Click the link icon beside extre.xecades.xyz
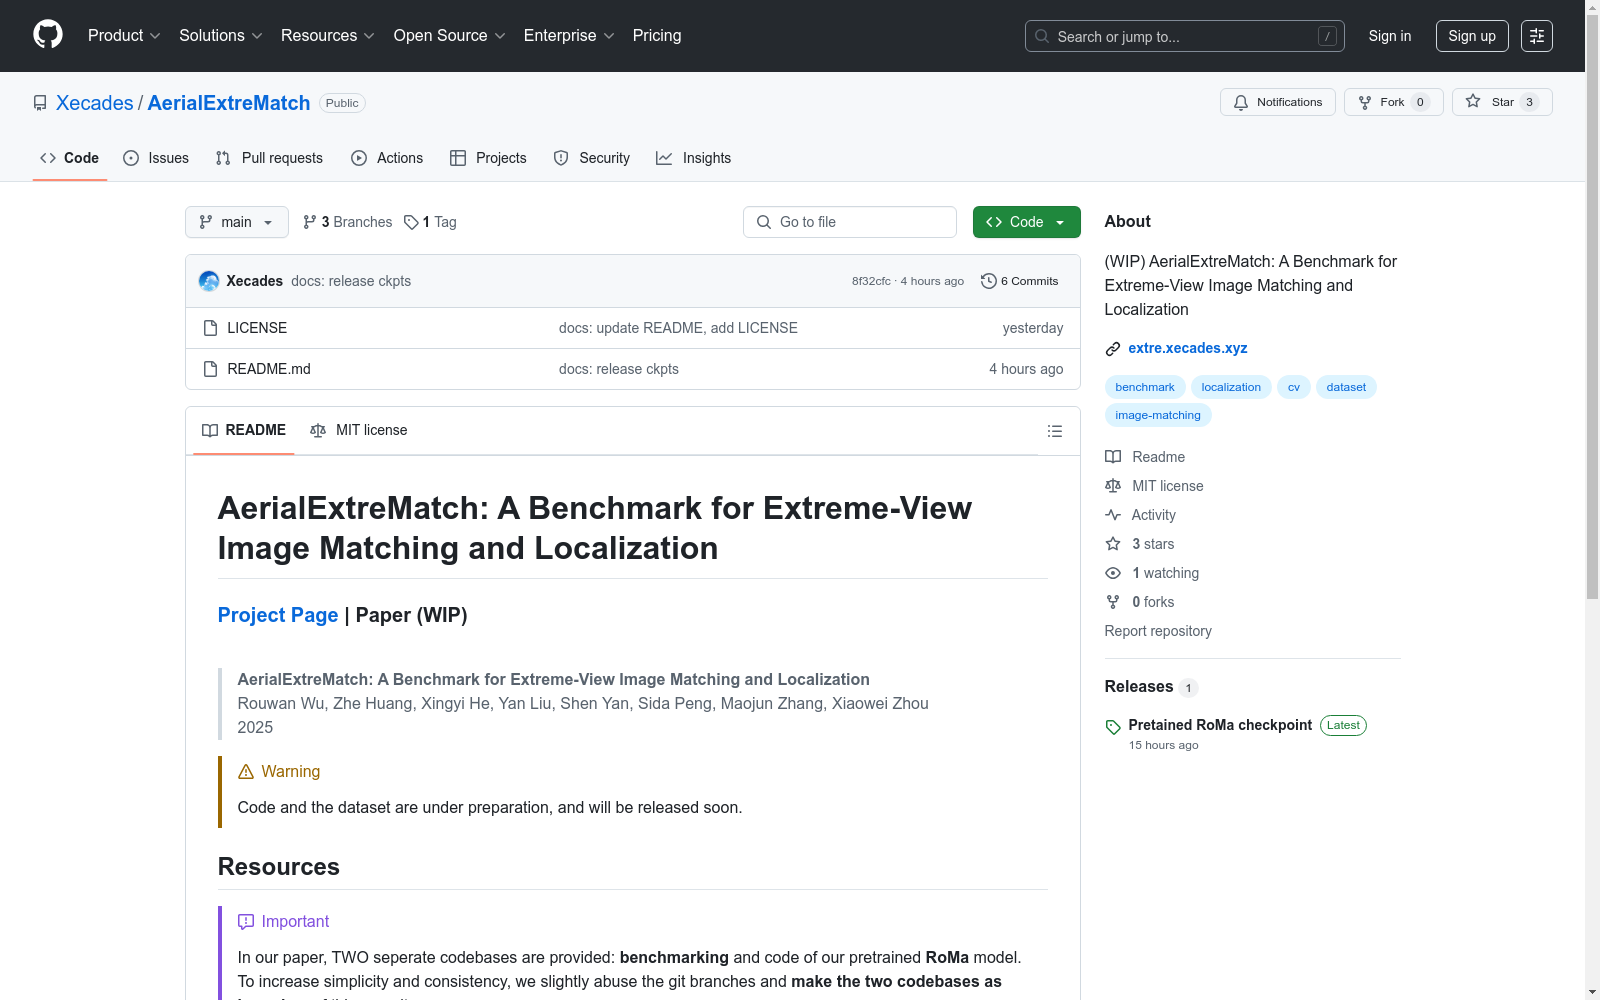The image size is (1600, 1000). tap(1113, 349)
